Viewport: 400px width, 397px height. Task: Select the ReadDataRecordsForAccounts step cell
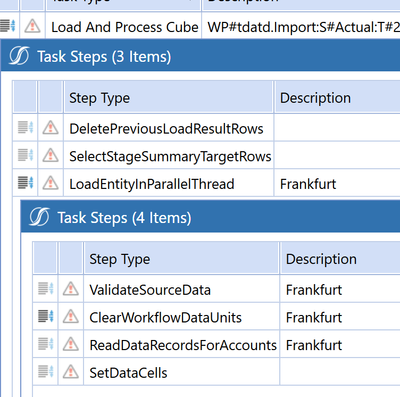[x=182, y=345]
